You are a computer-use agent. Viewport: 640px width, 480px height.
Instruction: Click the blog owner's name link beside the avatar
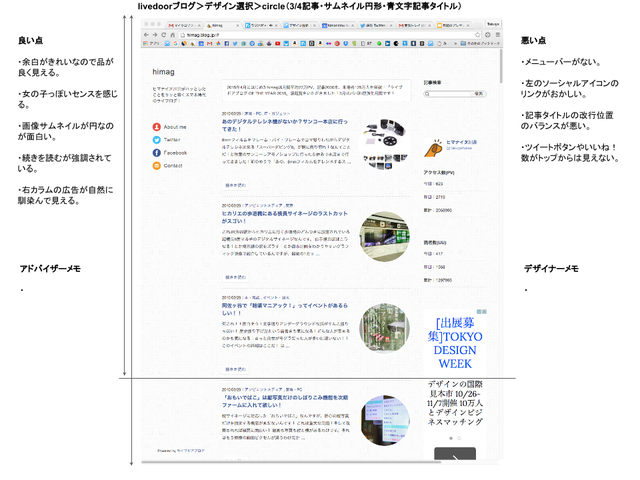(x=461, y=142)
